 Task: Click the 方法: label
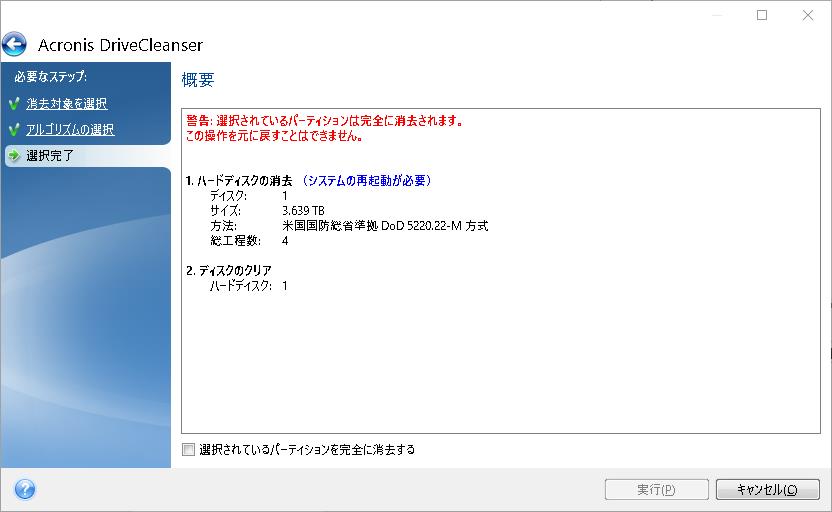(x=223, y=225)
